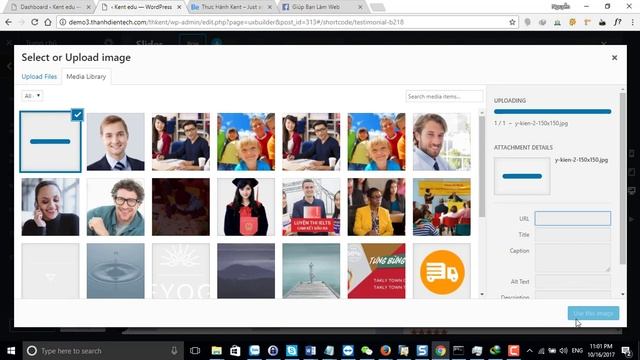Select the graduate girl in cap thumbnail
Viewport: 640px width, 360px height.
coord(246,207)
